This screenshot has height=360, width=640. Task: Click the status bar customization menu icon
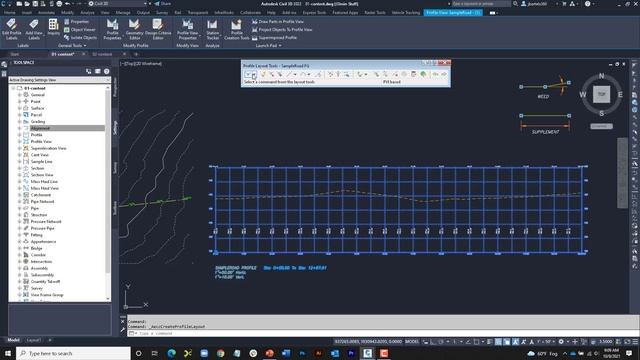[x=635, y=342]
